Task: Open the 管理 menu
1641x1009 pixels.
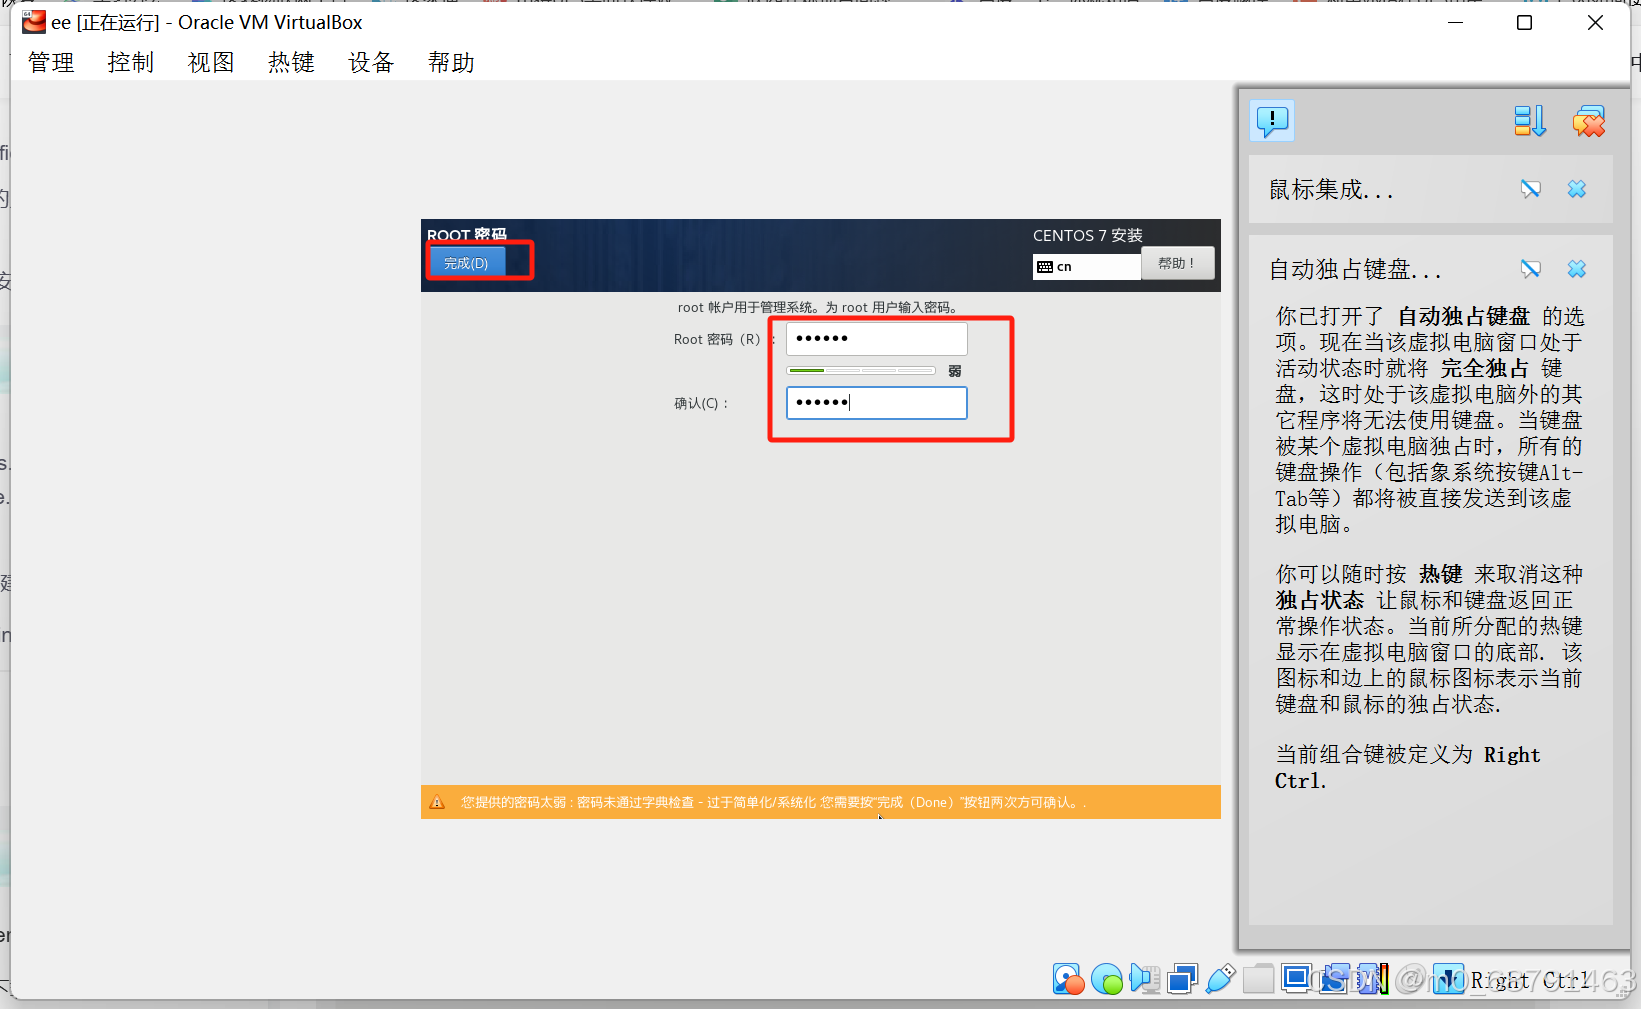Action: coord(51,63)
